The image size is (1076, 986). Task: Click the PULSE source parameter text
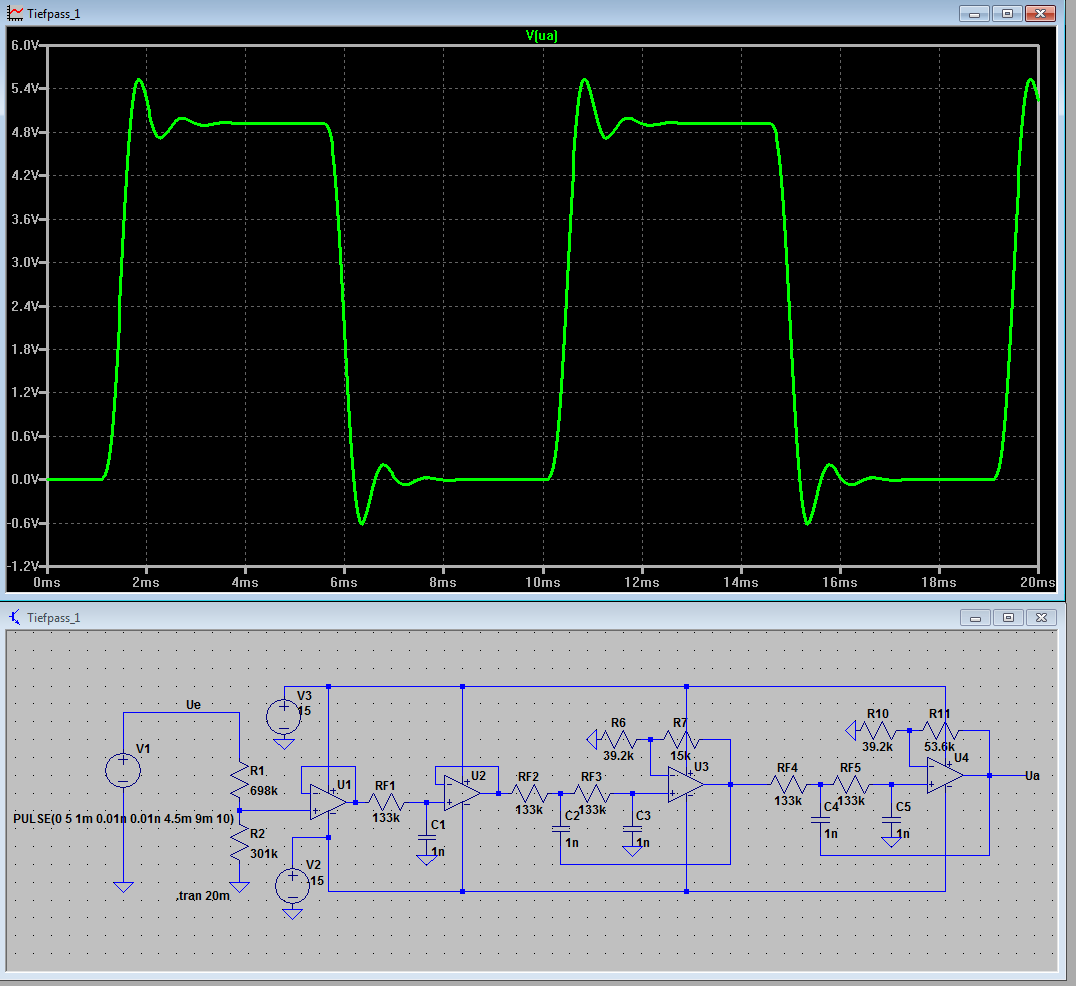coord(124,819)
